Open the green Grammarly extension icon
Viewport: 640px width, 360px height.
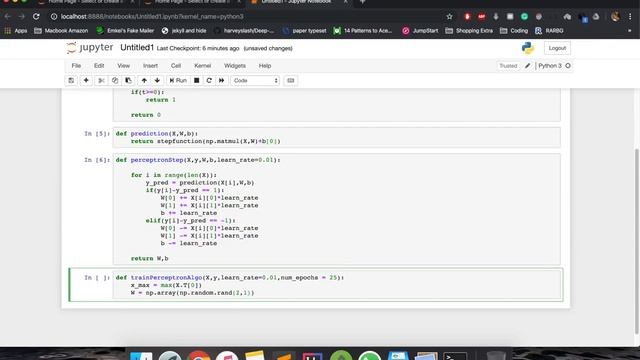[x=524, y=17]
